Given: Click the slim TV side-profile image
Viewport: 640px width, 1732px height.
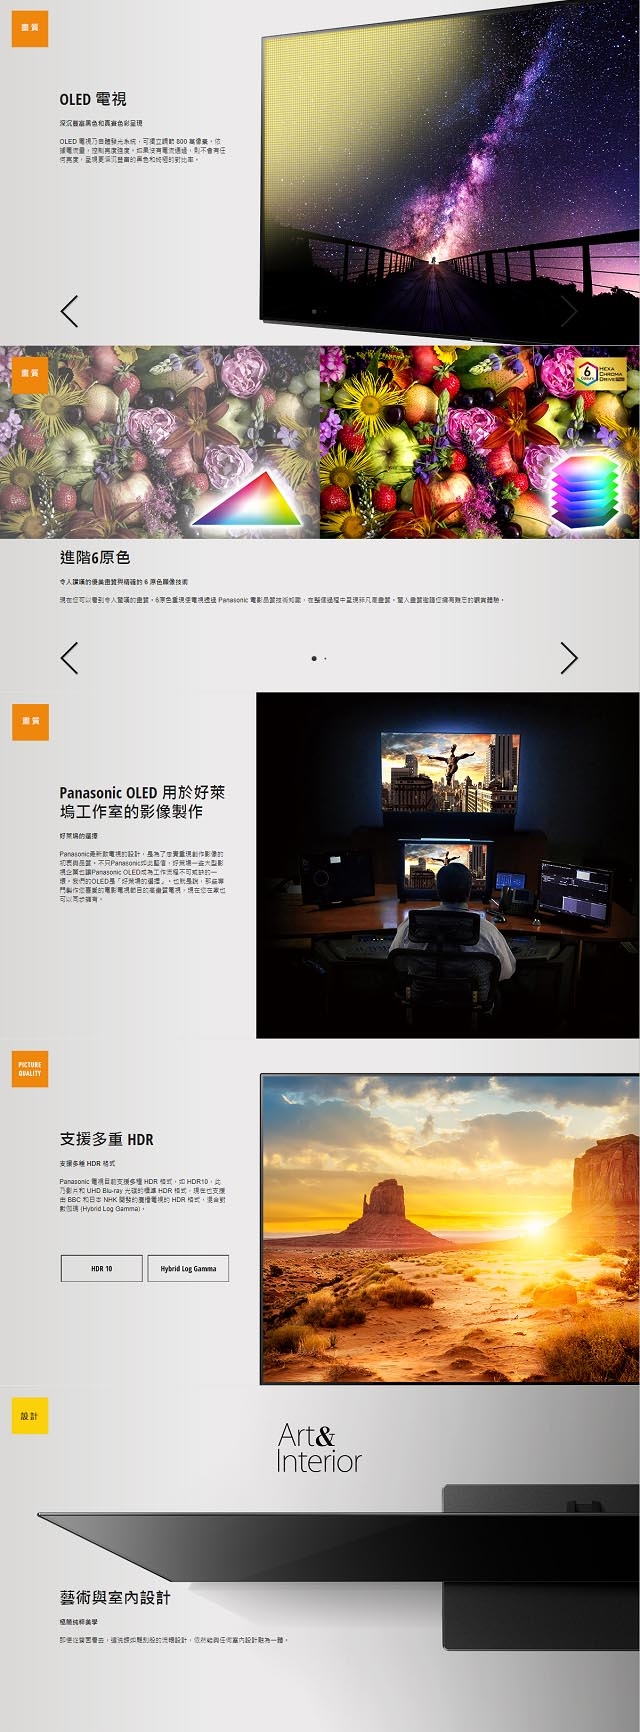Looking at the screenshot, I should click(340, 1565).
